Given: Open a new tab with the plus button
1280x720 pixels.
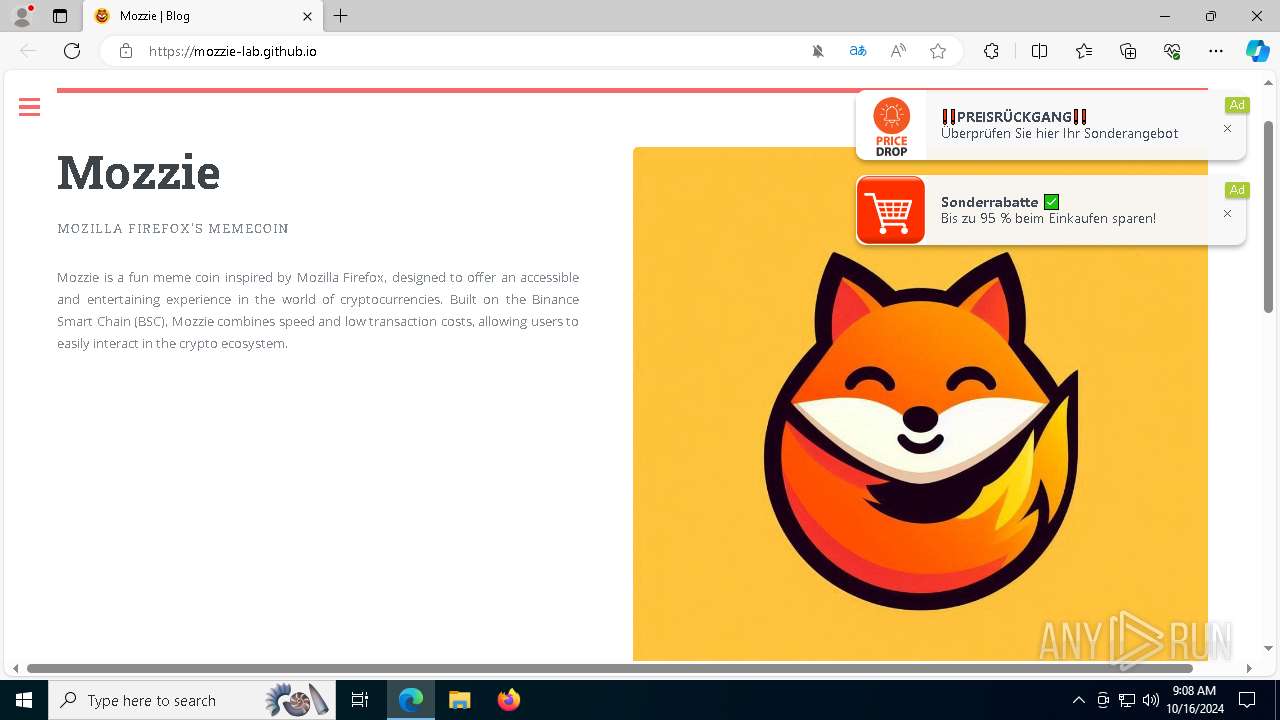Looking at the screenshot, I should tap(341, 16).
